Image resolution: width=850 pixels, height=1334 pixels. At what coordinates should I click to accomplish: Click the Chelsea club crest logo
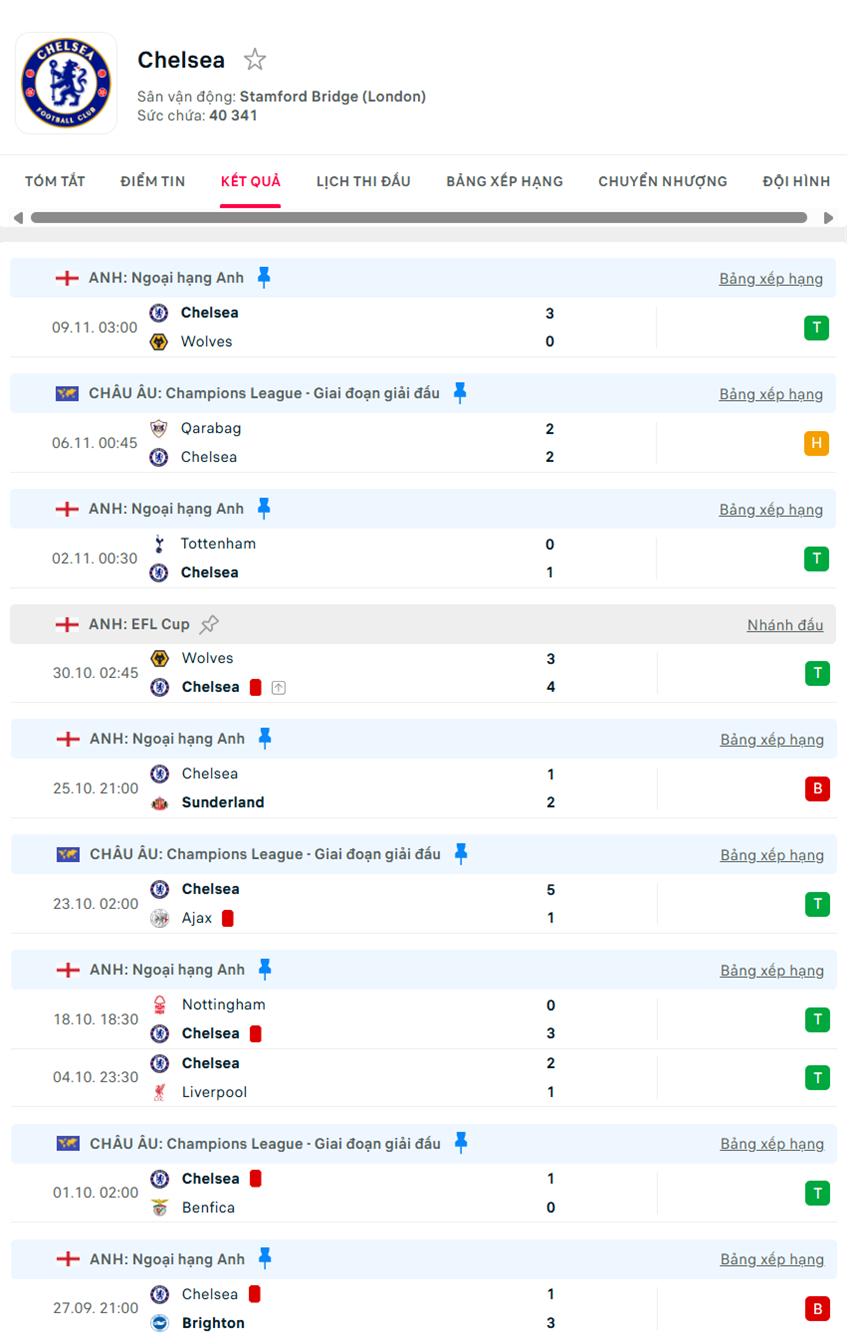66,83
